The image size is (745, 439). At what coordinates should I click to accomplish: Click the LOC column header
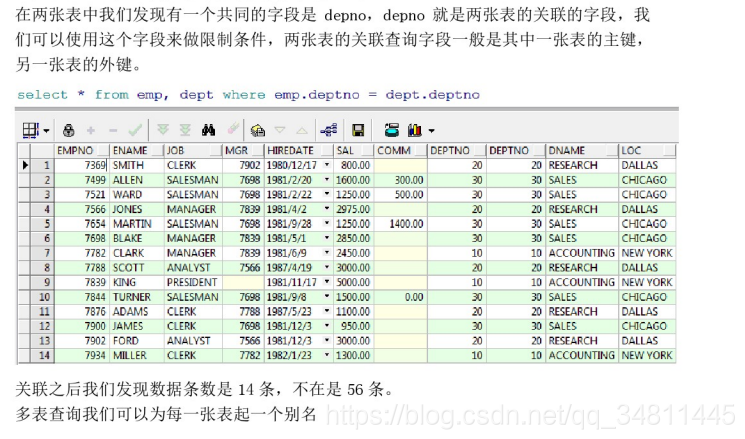(x=647, y=151)
